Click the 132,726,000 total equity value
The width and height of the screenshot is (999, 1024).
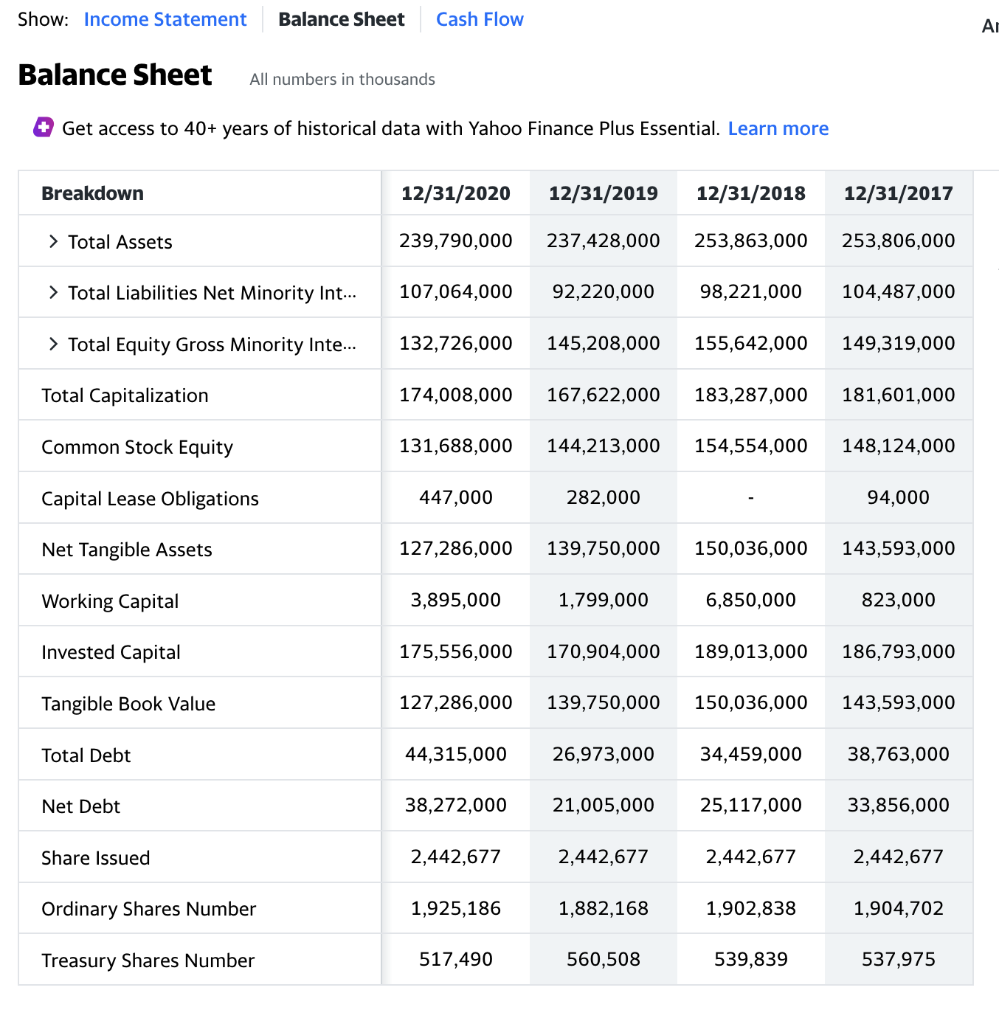[456, 344]
